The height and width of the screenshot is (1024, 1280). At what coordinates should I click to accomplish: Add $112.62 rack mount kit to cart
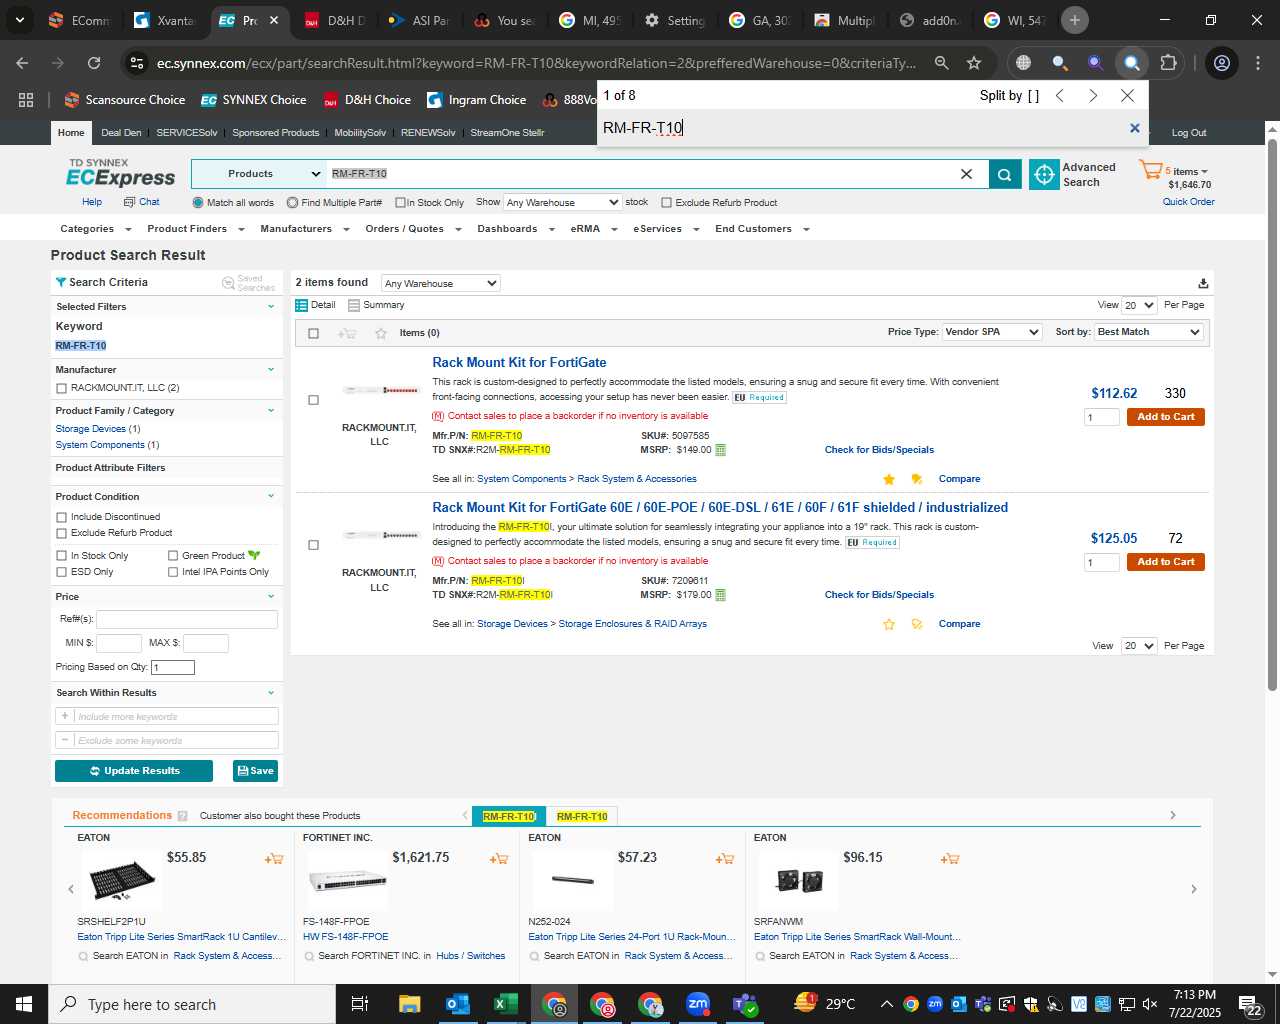pyautogui.click(x=1165, y=417)
